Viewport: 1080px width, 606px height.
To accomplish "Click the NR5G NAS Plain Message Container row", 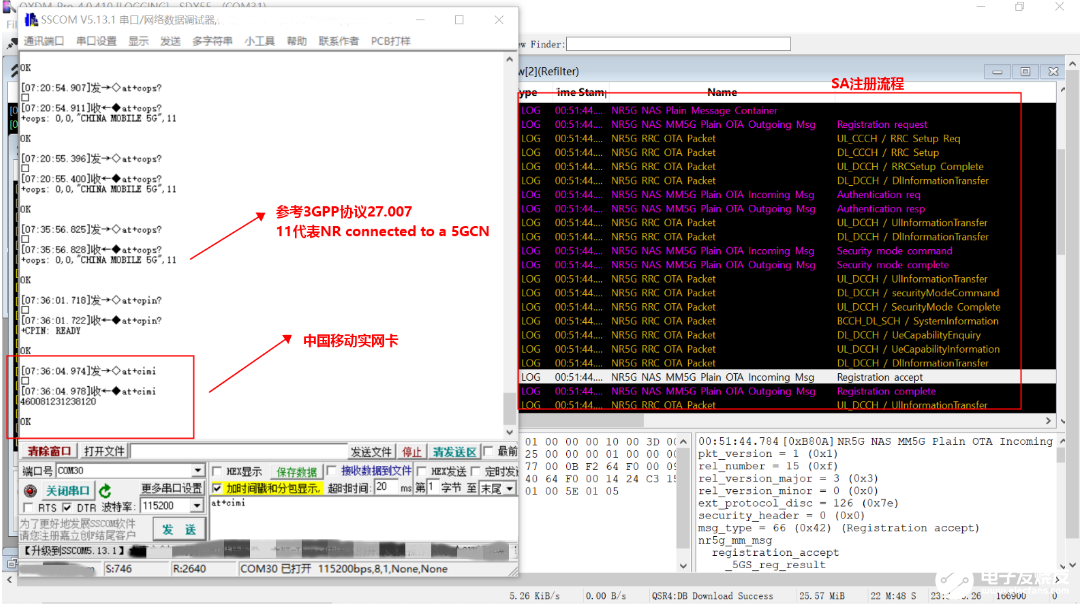I will 787,110.
